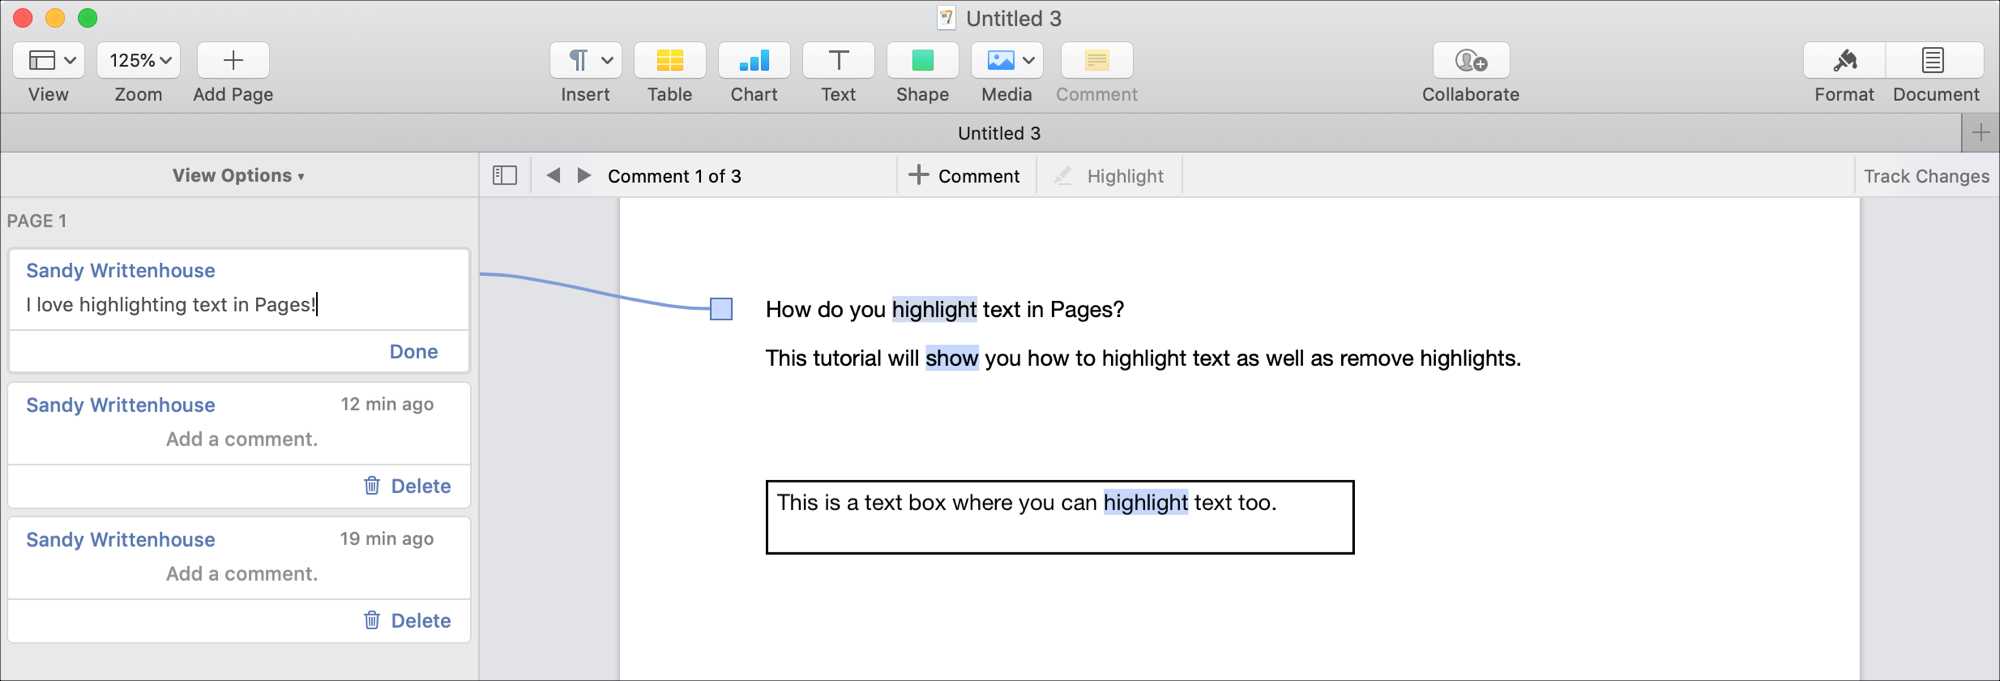Toggle the comments sidebar pane icon
2000x681 pixels.
tap(505, 176)
